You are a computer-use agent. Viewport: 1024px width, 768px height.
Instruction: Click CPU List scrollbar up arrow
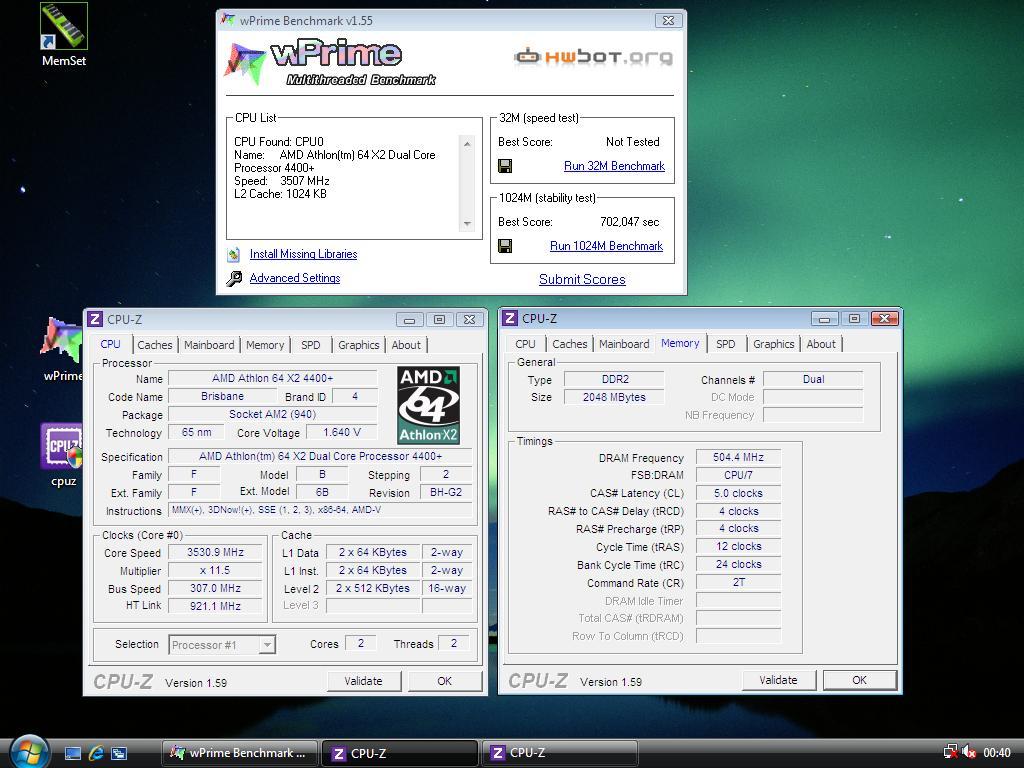pos(467,144)
